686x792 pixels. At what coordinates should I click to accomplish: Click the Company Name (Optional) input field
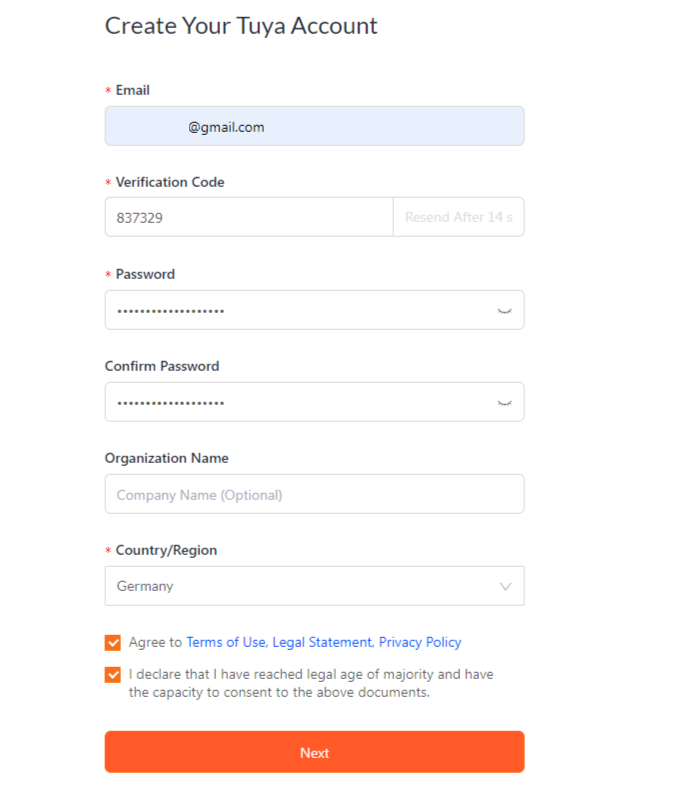[x=314, y=495]
